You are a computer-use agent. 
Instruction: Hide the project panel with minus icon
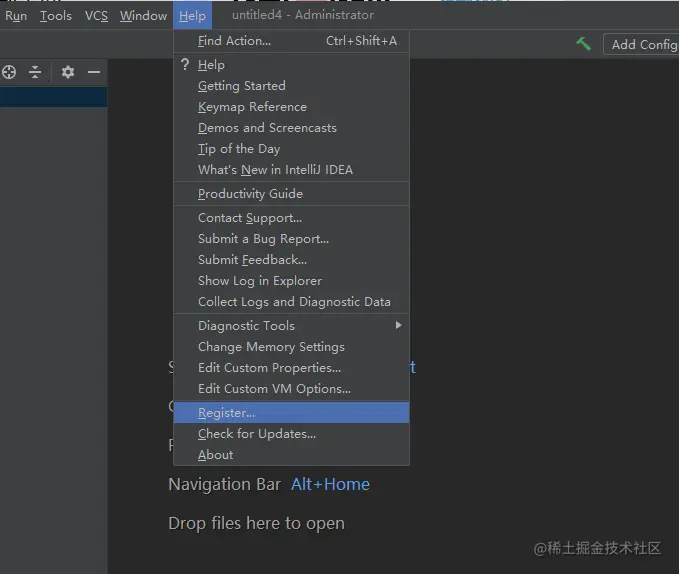click(x=94, y=72)
